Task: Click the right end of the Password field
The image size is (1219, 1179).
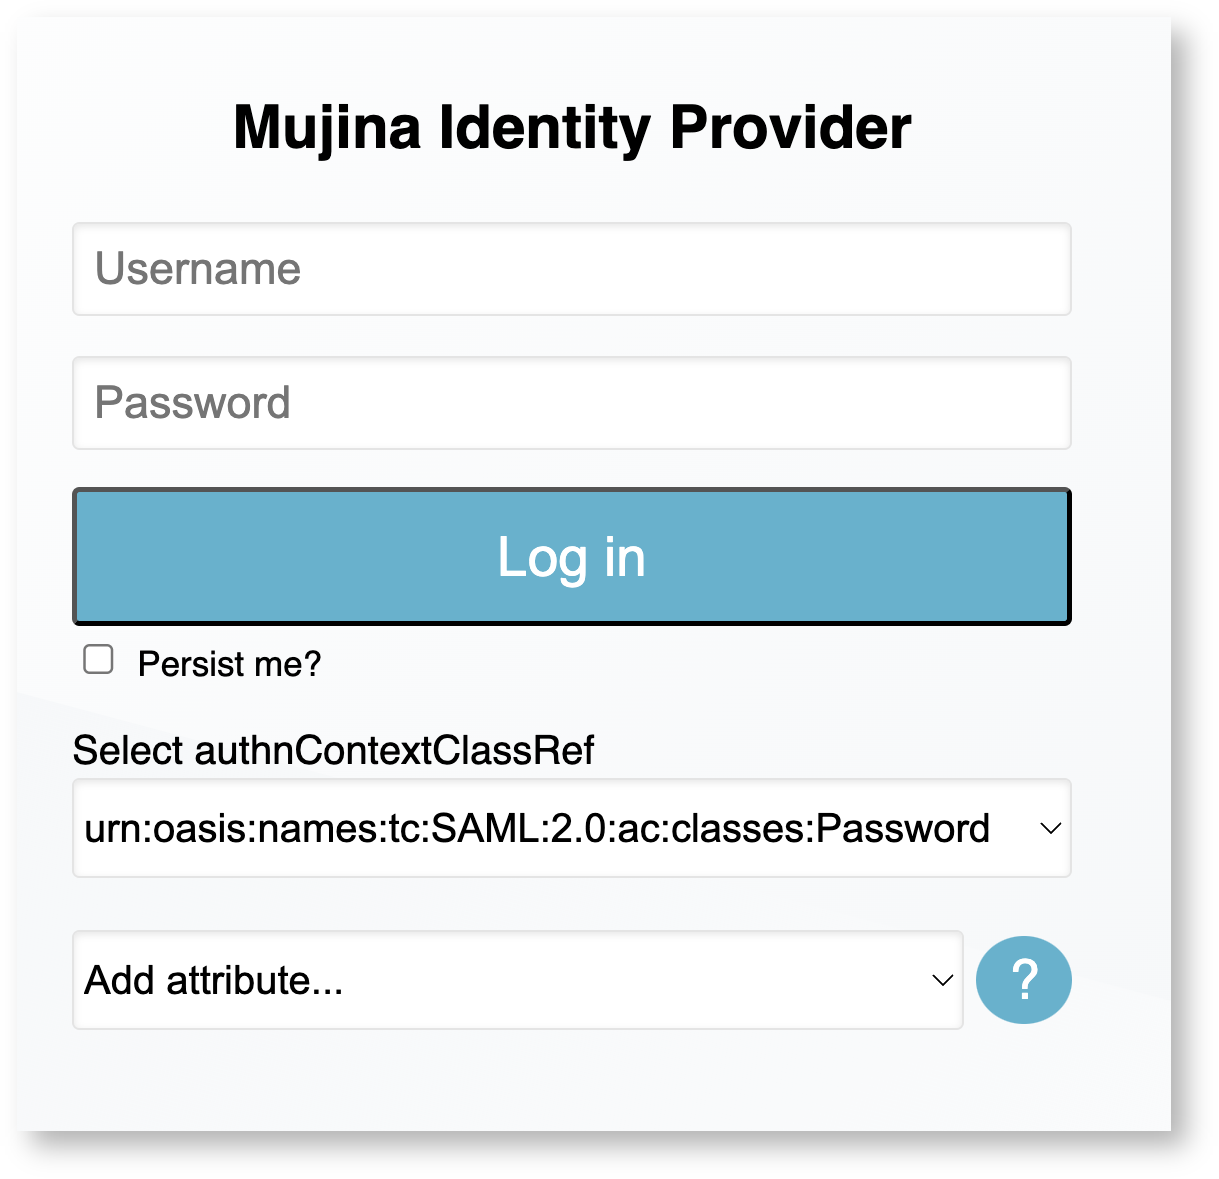Action: [1040, 403]
